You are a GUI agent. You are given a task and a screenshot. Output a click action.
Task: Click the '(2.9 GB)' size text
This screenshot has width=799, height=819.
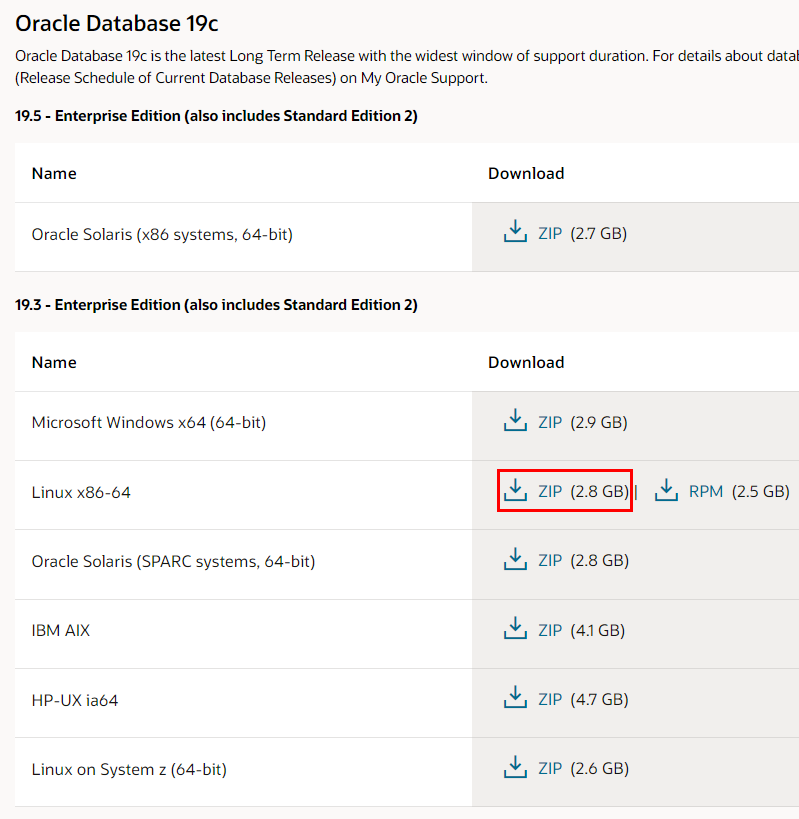(x=599, y=423)
